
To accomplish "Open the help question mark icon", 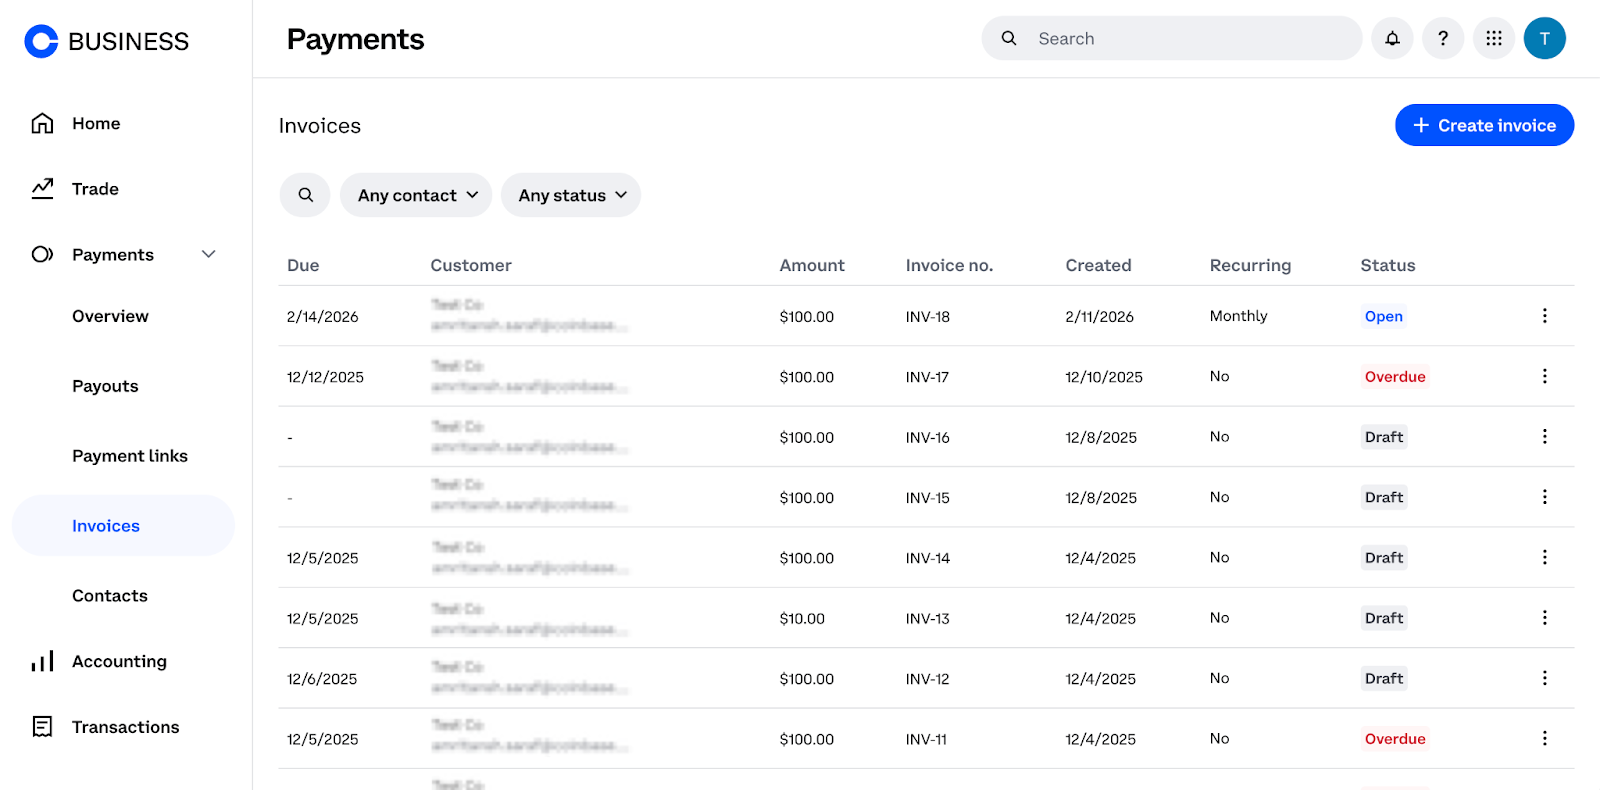I will pos(1443,38).
